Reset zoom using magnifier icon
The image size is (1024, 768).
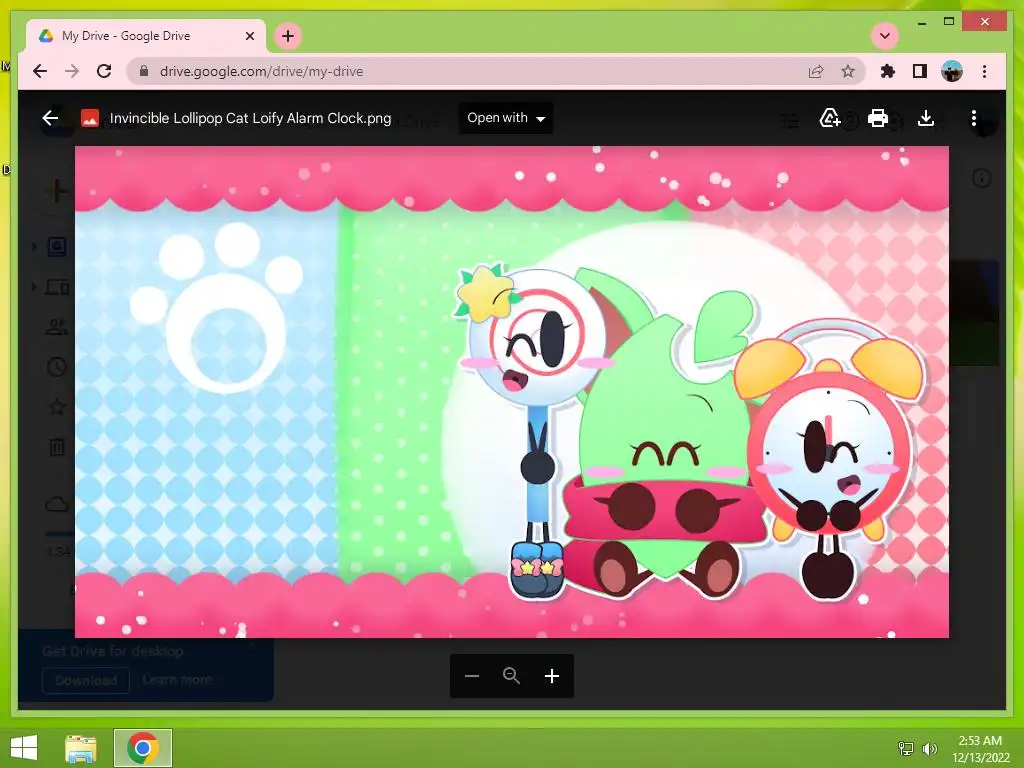click(x=511, y=676)
